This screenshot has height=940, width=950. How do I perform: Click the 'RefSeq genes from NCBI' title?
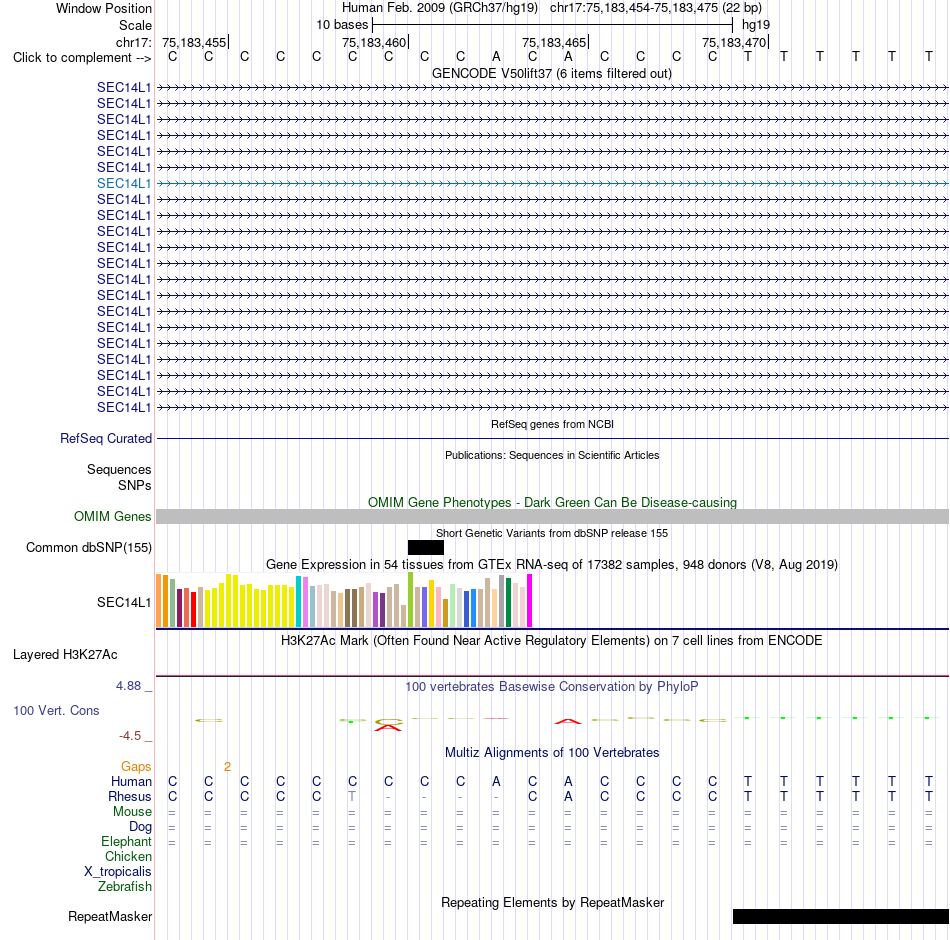(x=552, y=424)
